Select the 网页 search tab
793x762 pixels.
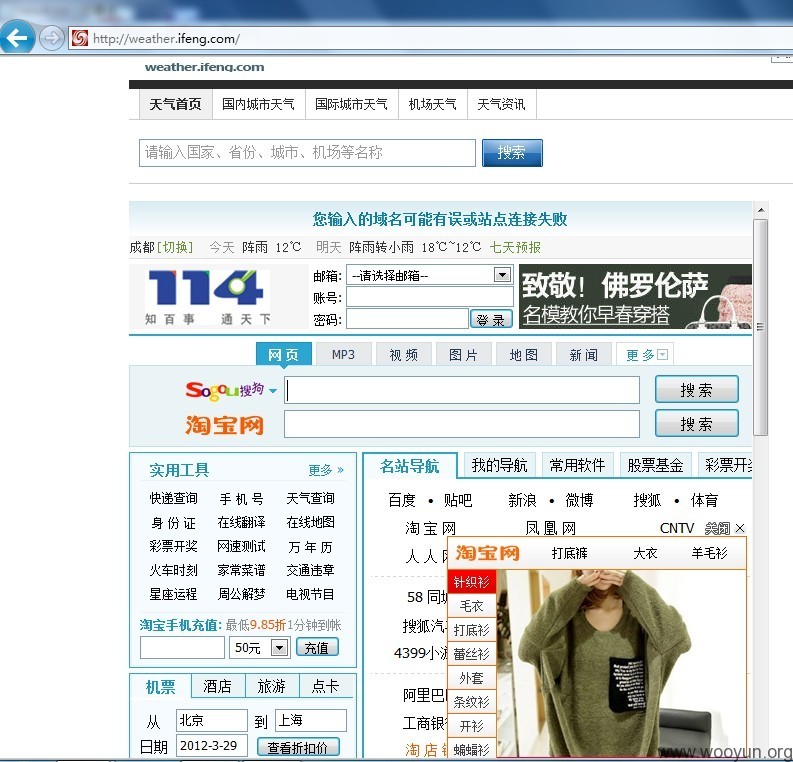click(x=283, y=354)
